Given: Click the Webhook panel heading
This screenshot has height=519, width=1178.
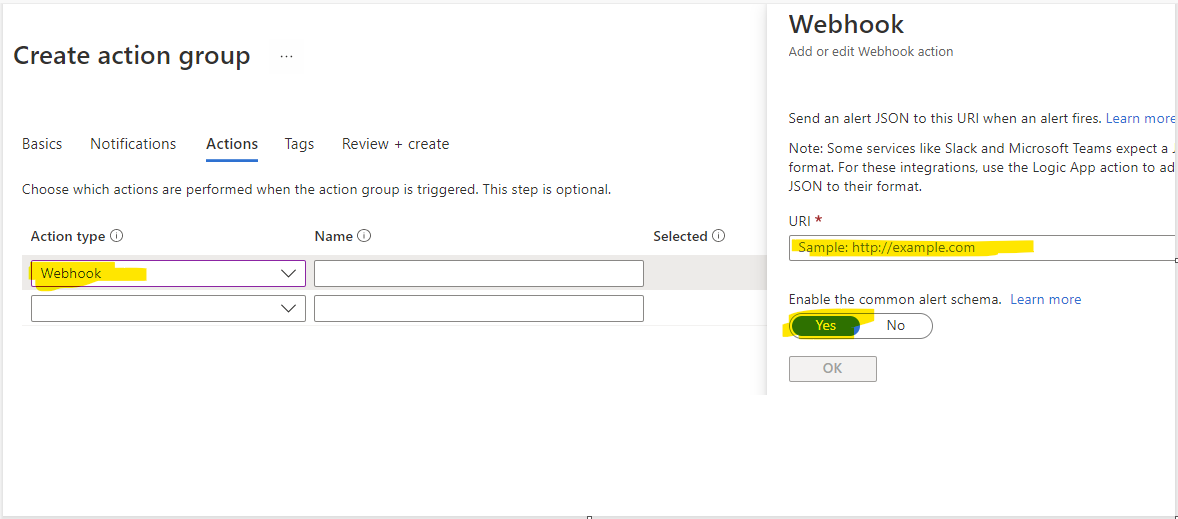Looking at the screenshot, I should (x=846, y=25).
